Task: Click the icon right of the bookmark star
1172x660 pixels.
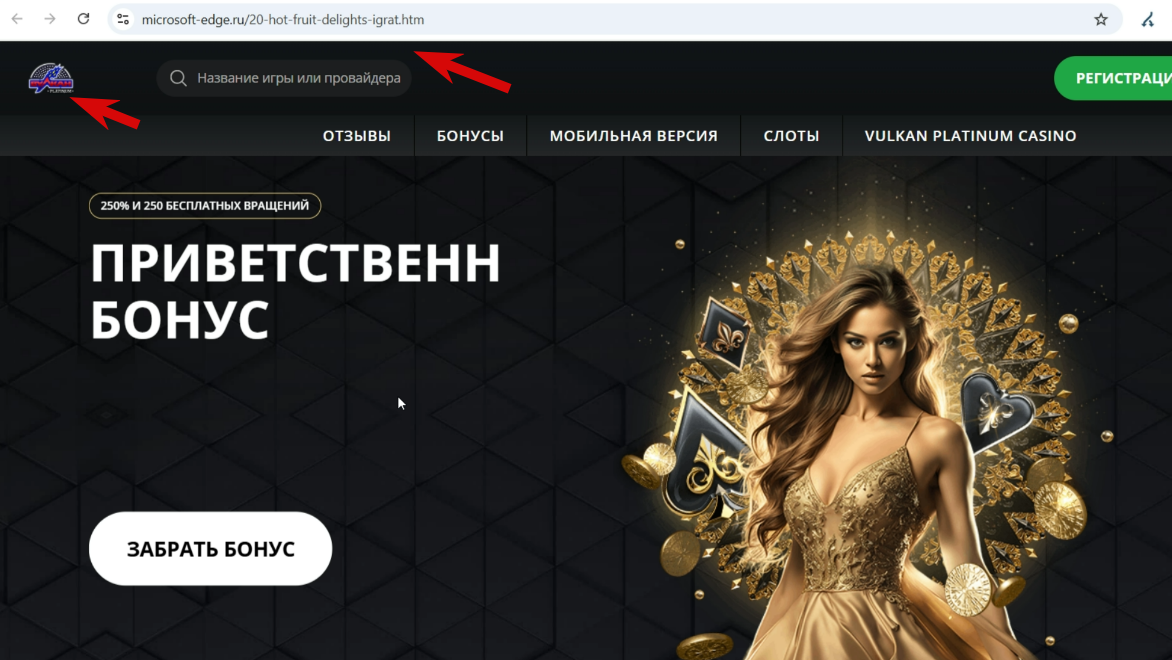Action: [1147, 19]
